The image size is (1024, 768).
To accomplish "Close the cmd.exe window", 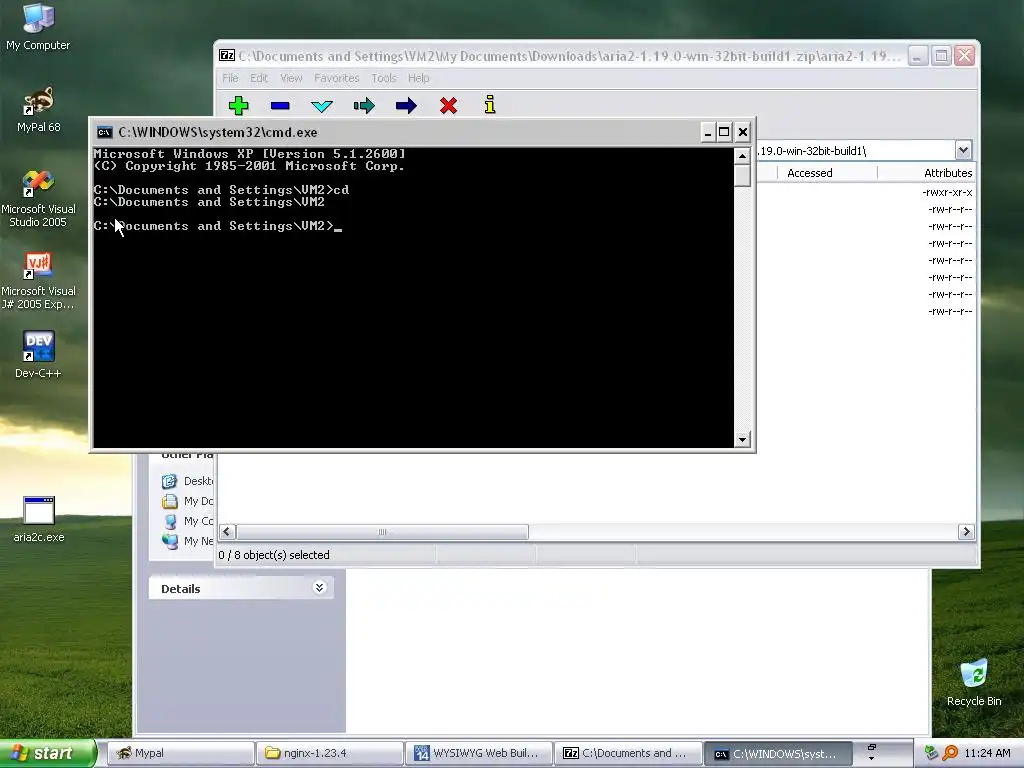I will coord(743,133).
